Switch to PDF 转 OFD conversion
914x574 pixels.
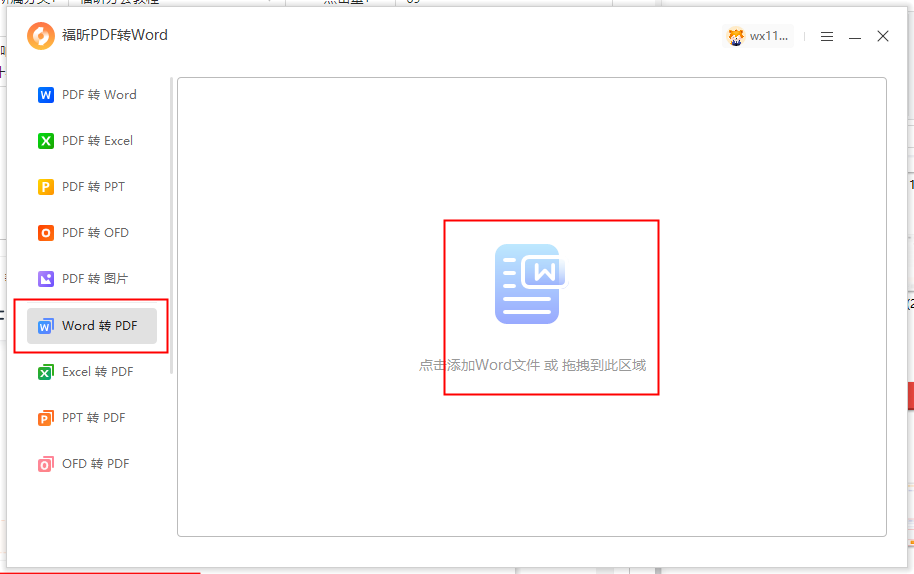(92, 233)
